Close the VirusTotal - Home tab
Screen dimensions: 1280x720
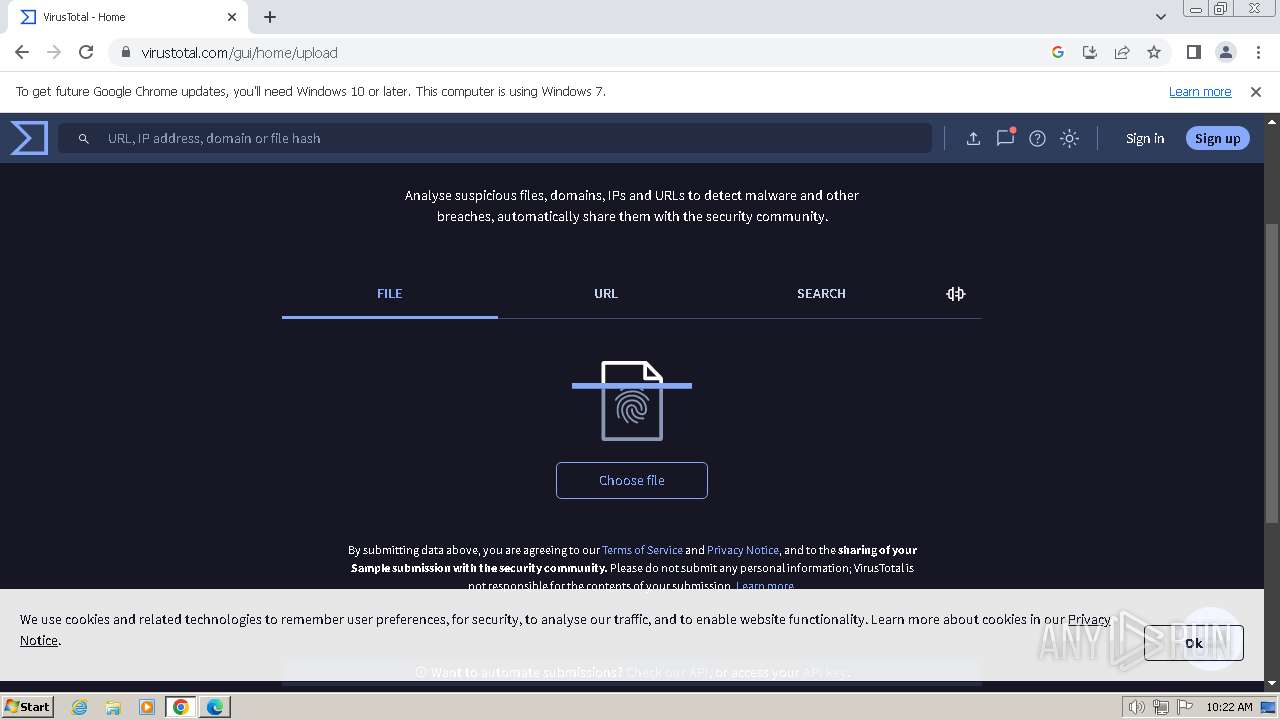click(232, 17)
